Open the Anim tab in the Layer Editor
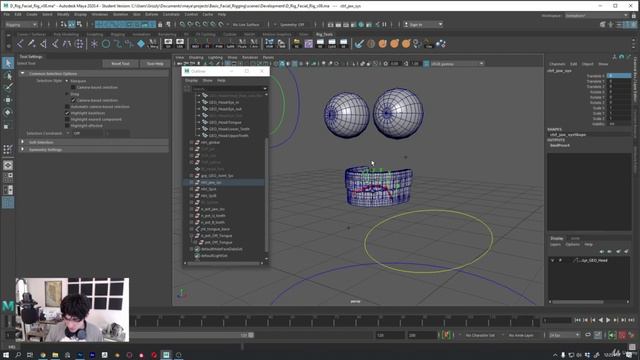Viewport: 640px width, 360px height. pyautogui.click(x=575, y=238)
